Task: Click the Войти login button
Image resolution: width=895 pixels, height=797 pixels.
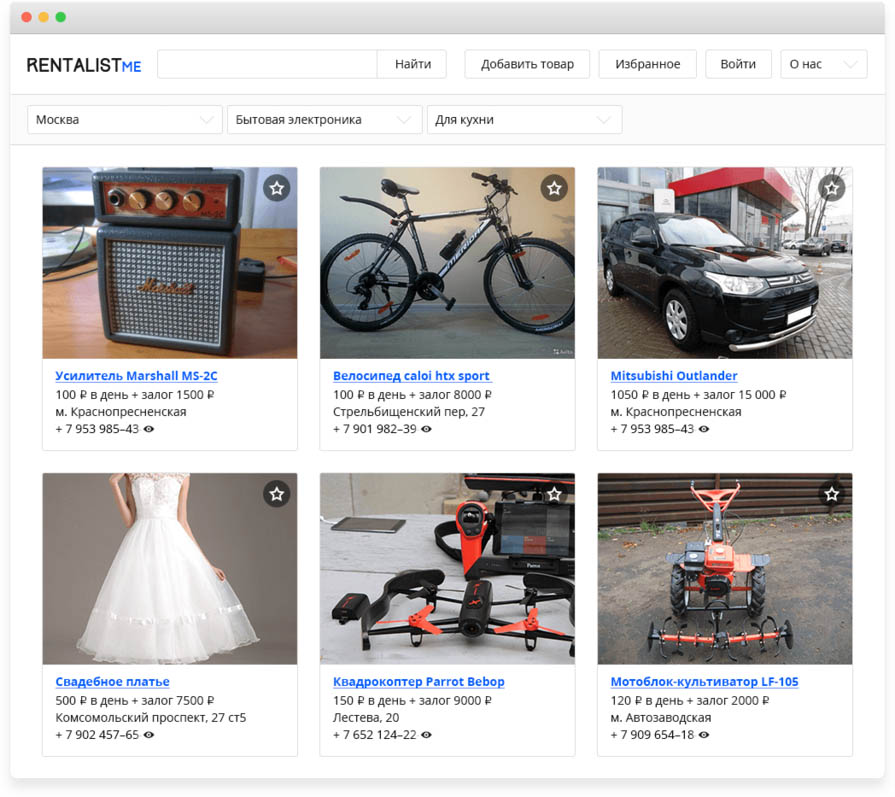Action: 738,64
